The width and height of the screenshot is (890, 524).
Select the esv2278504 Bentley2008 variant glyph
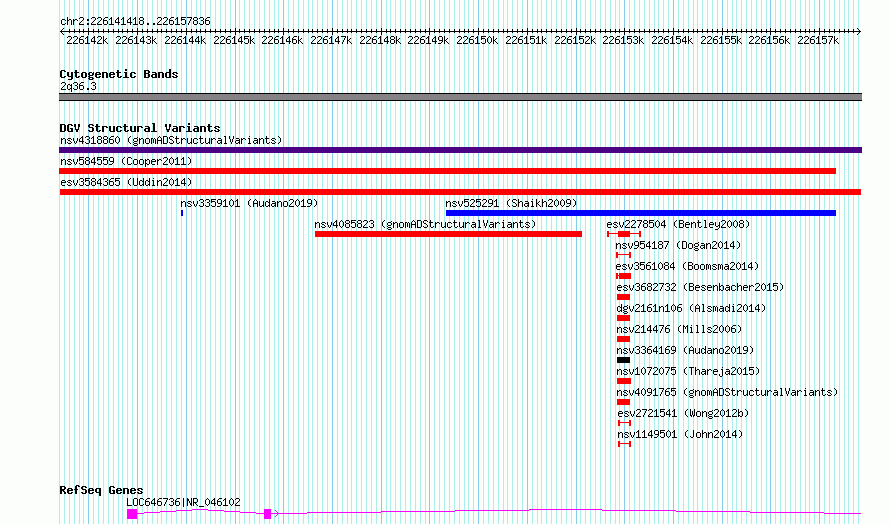point(624,234)
